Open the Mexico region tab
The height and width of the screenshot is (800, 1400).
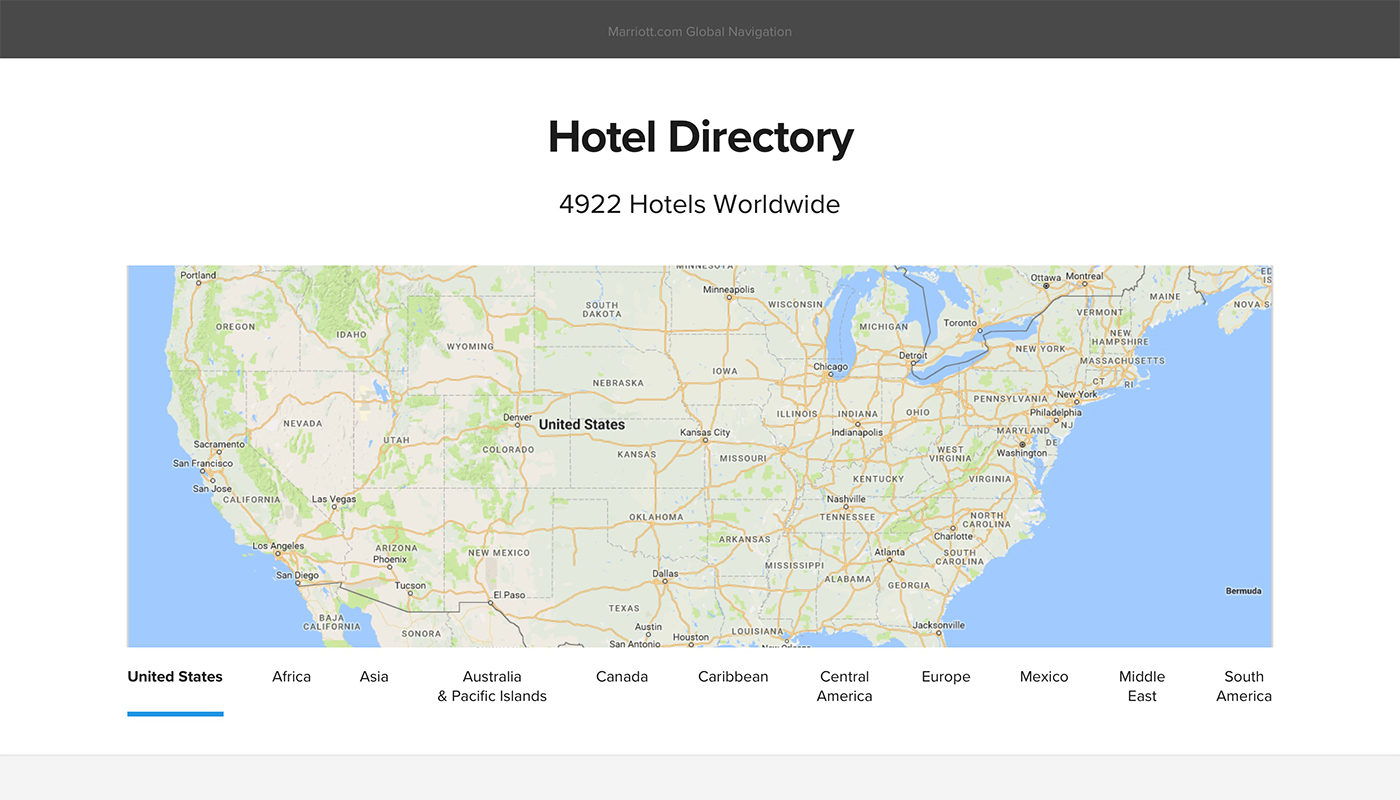coord(1044,677)
